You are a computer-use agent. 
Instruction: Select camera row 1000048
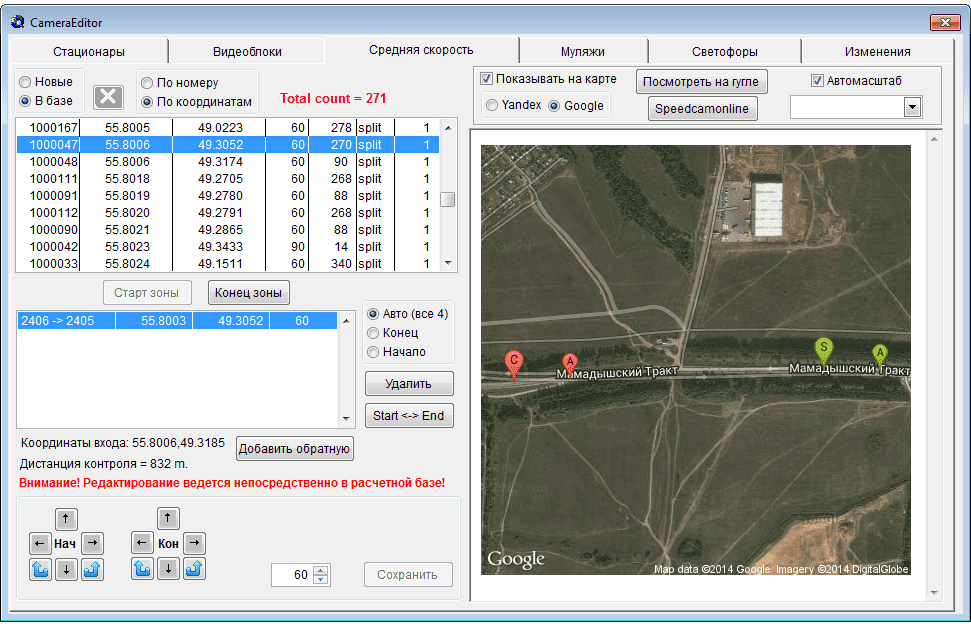[x=228, y=162]
